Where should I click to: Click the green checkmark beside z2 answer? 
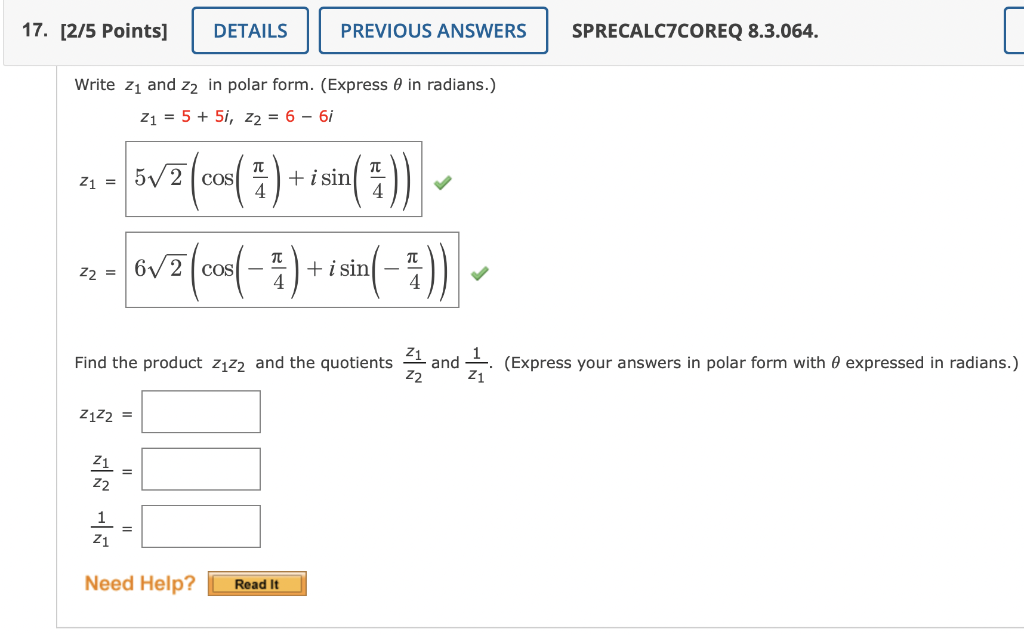pyautogui.click(x=479, y=272)
